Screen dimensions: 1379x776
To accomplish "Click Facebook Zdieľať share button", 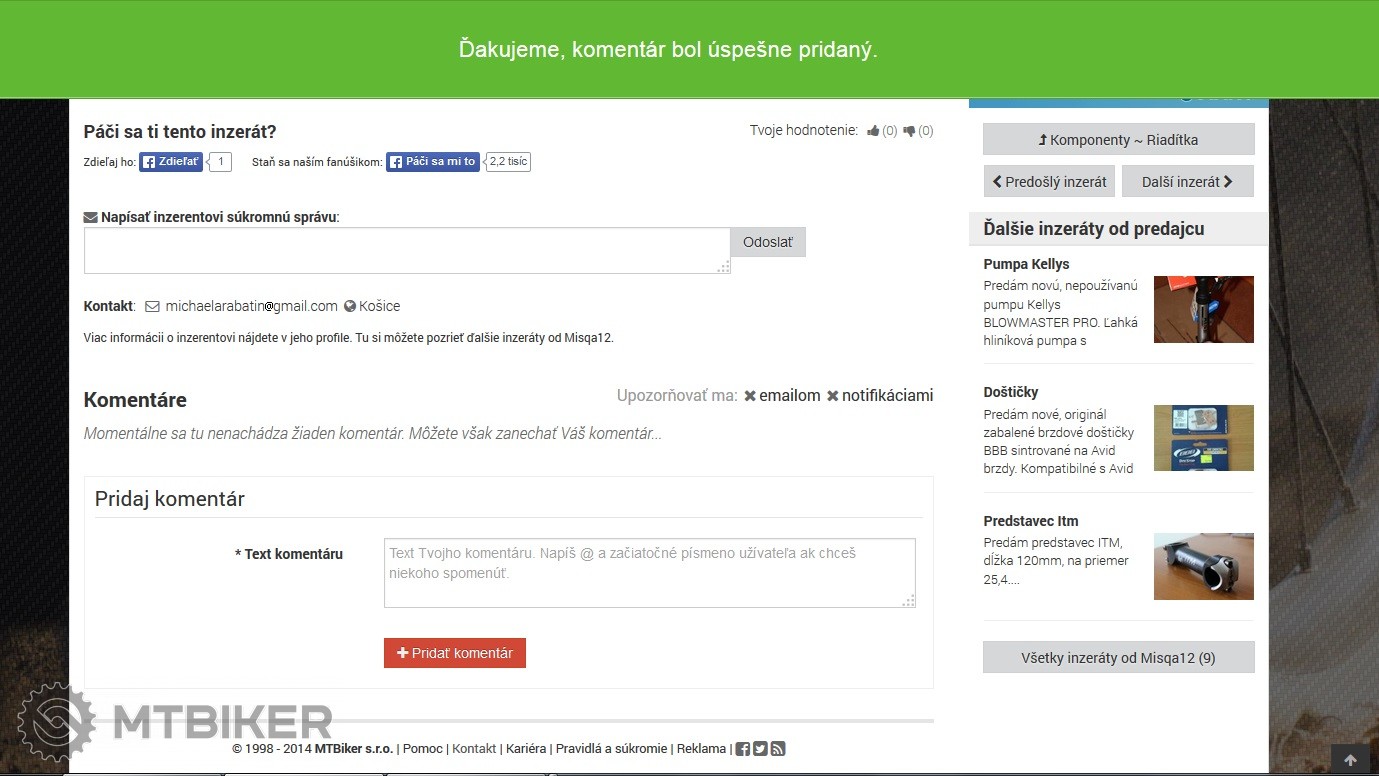I will point(171,162).
